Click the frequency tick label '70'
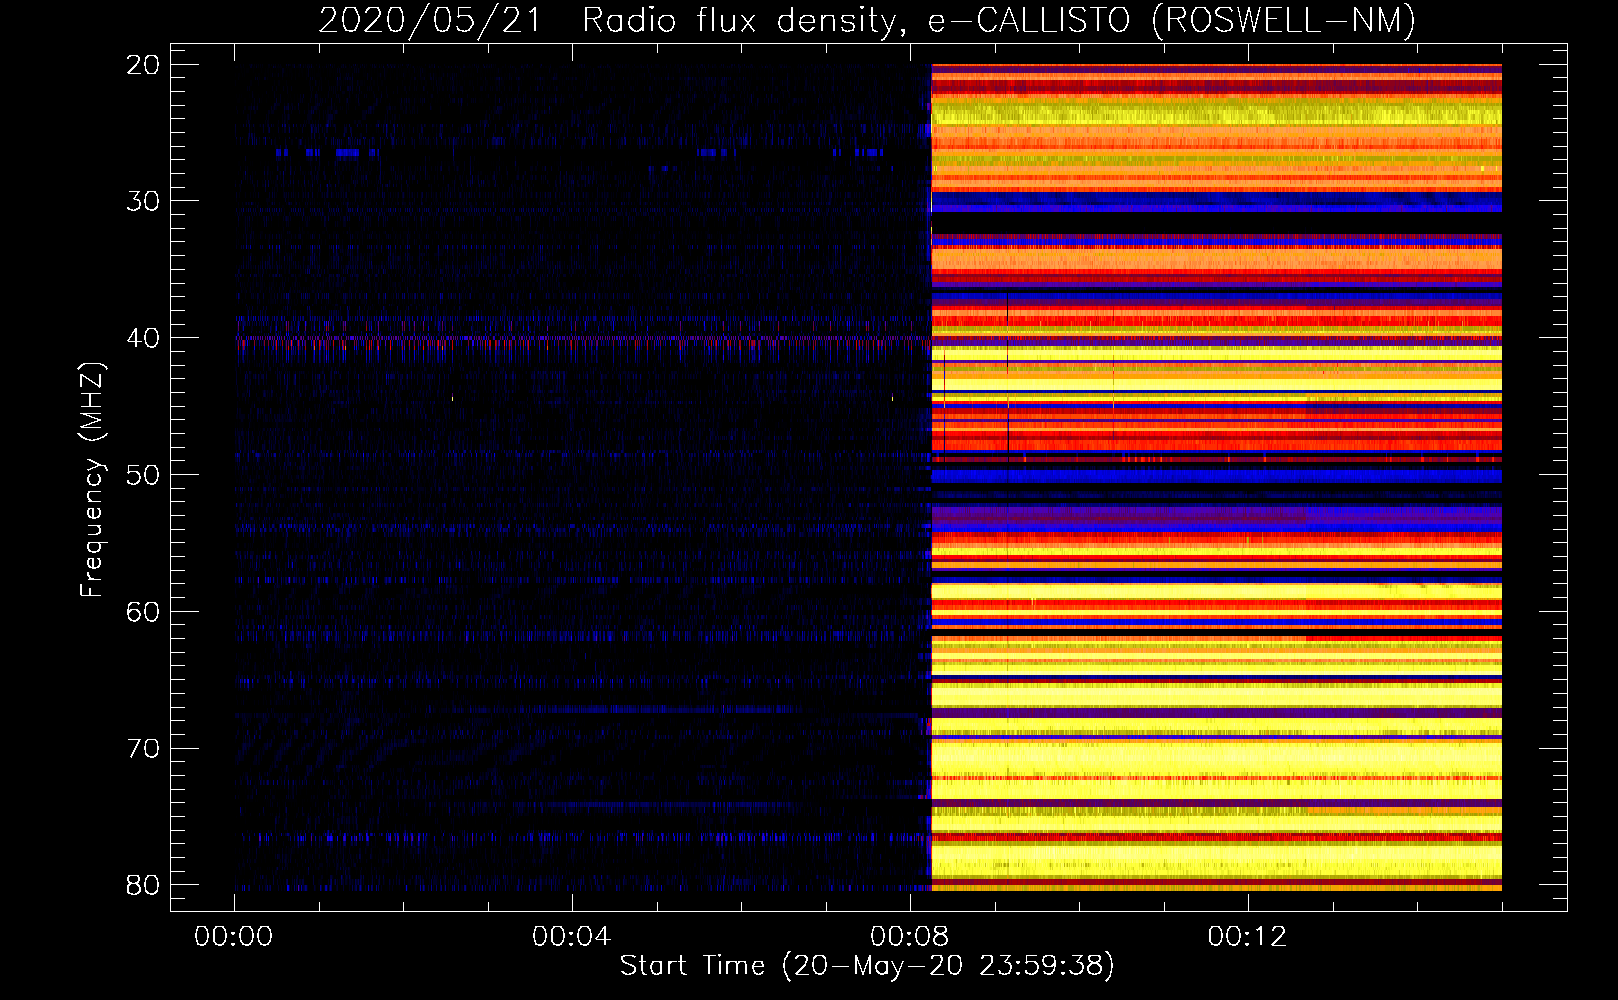 click(x=143, y=749)
